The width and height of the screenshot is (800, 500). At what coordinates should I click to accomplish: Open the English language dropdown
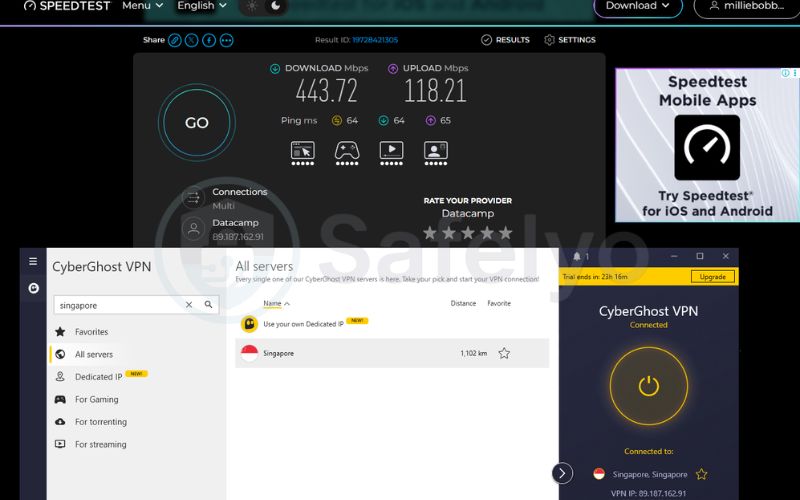(x=202, y=6)
